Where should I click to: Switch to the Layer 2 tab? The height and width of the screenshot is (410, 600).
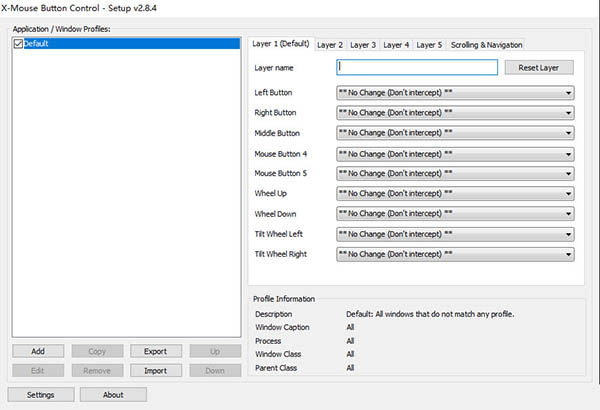[x=330, y=45]
